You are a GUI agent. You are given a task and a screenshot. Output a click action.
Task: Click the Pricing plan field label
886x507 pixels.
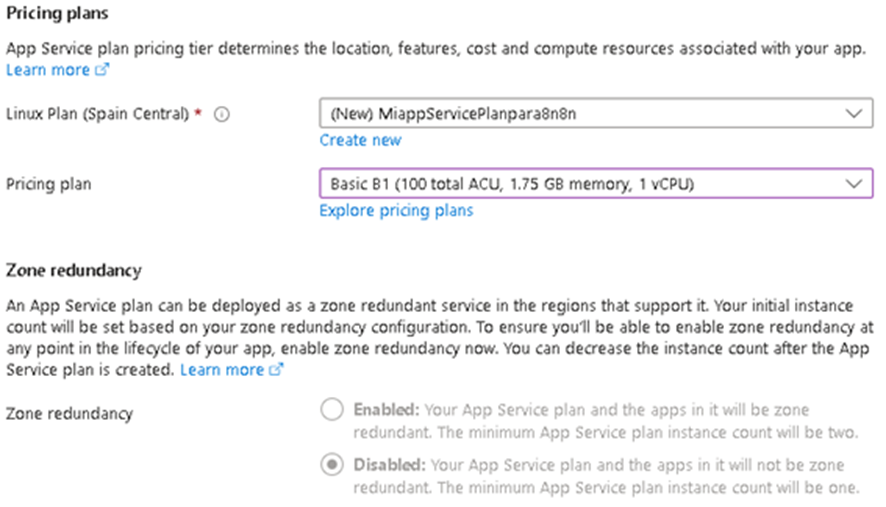(x=50, y=185)
